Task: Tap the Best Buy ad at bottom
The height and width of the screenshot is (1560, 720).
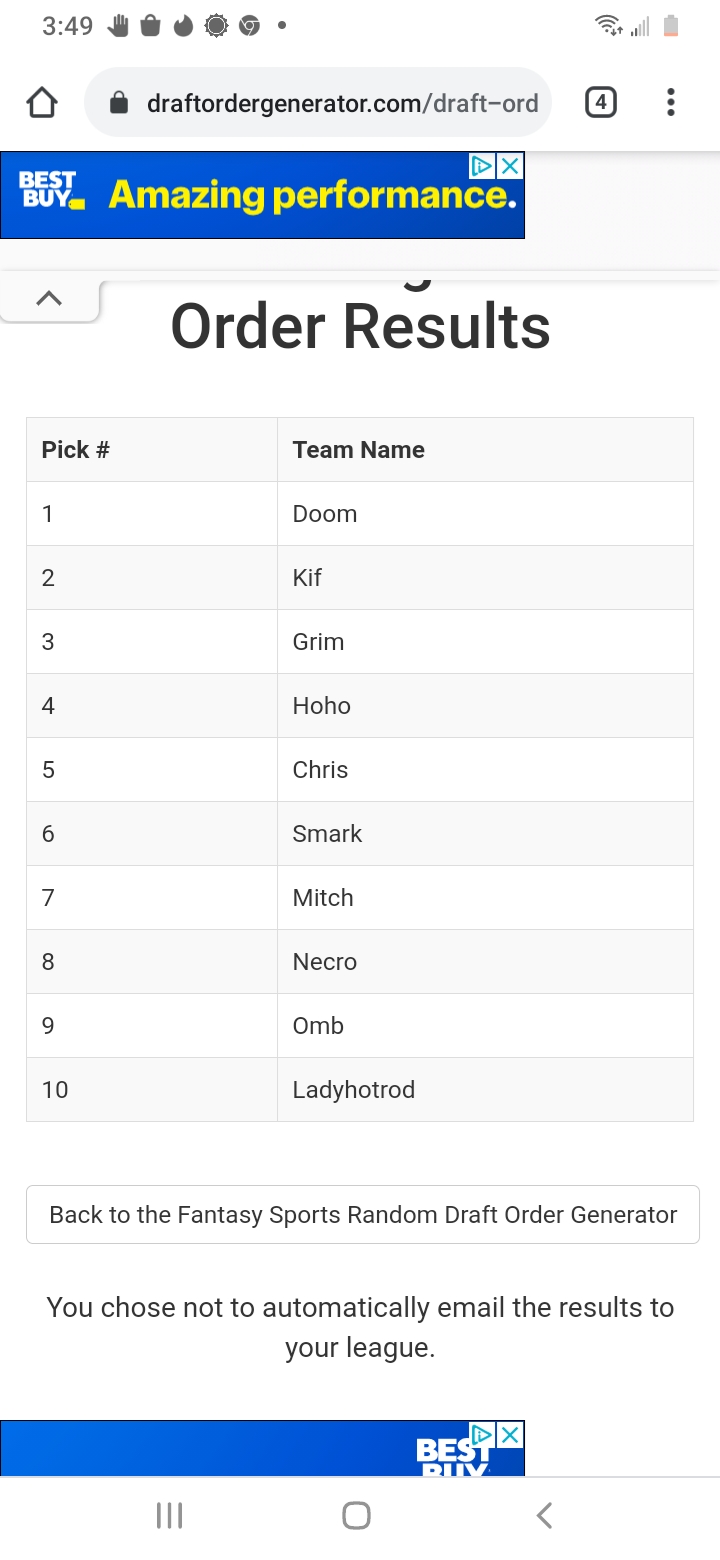Action: click(x=262, y=1450)
